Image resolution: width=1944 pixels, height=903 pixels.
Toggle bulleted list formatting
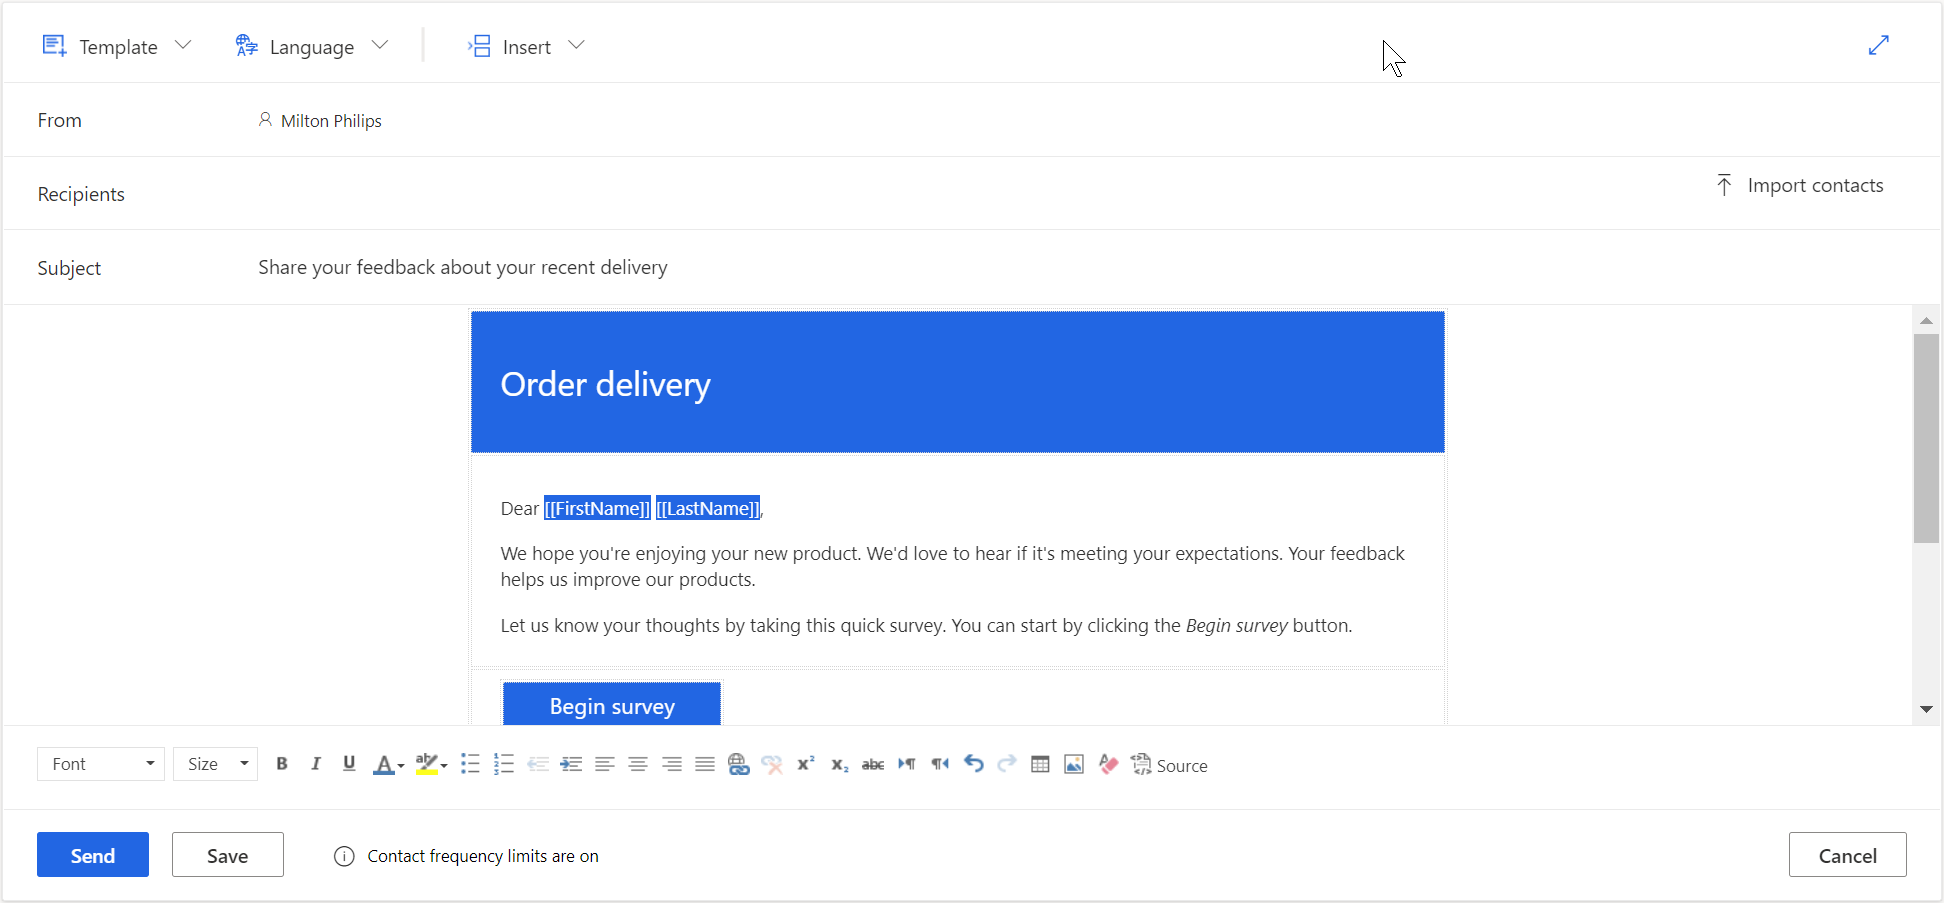[470, 764]
